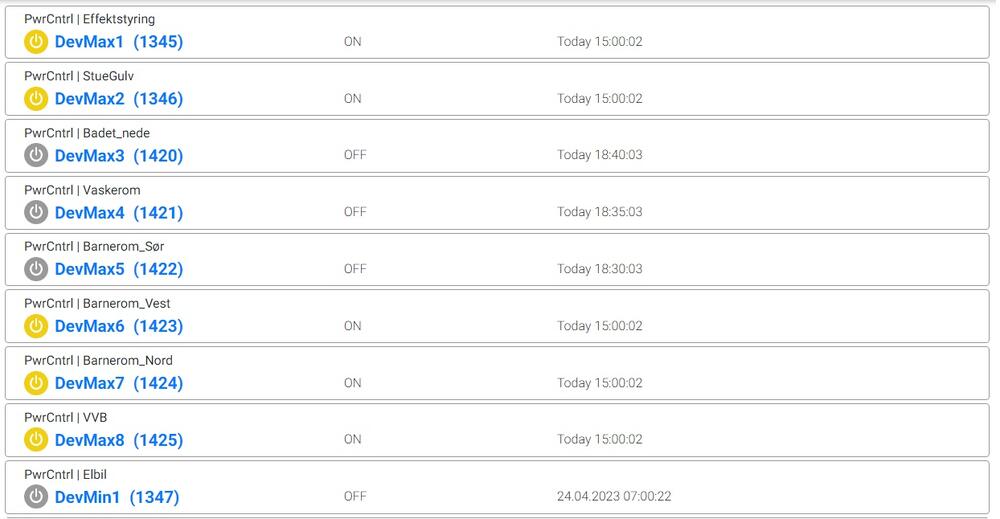This screenshot has height=519, width=1000.
Task: Toggle the DevMax6 power icon
Action: 36,326
